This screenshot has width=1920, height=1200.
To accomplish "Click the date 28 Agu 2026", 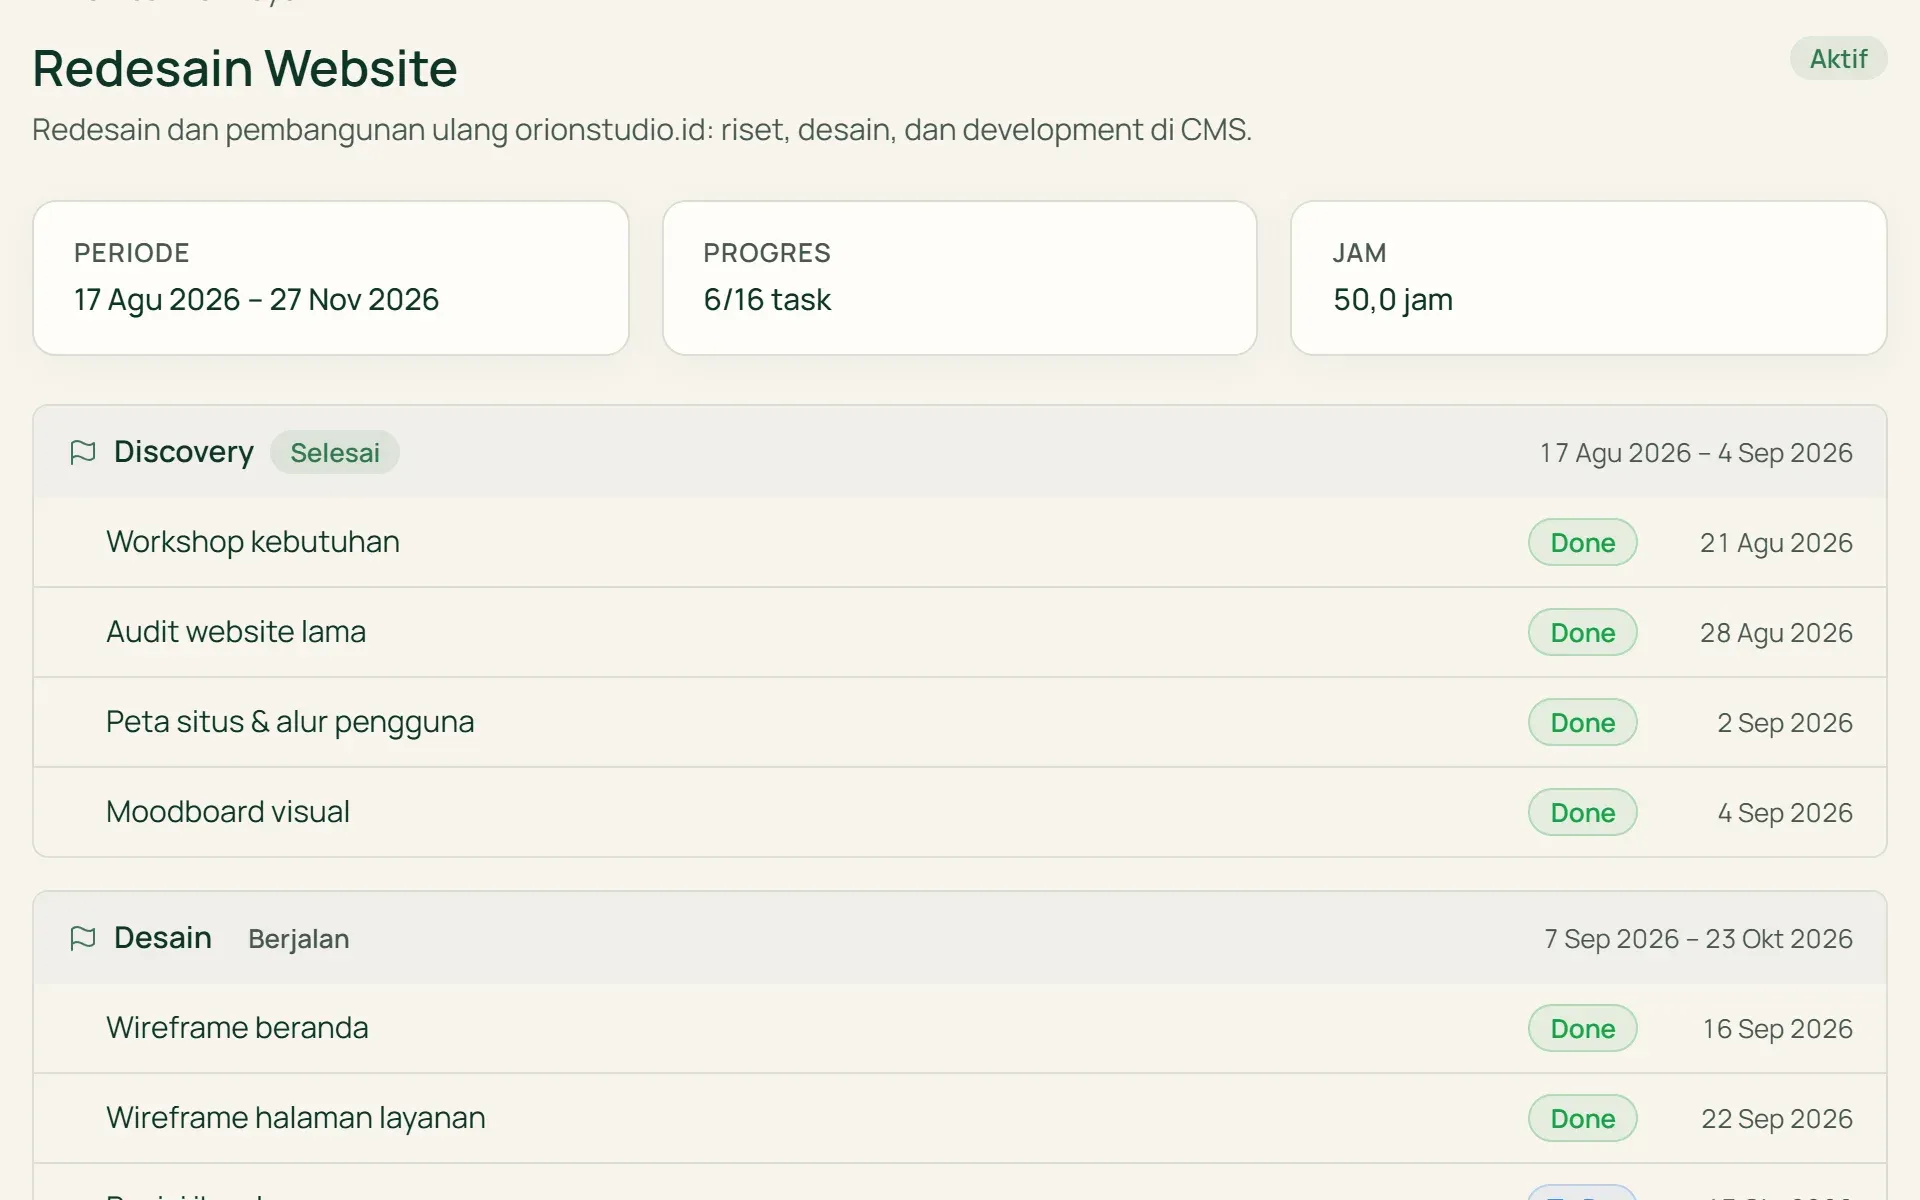I will click(1776, 633).
